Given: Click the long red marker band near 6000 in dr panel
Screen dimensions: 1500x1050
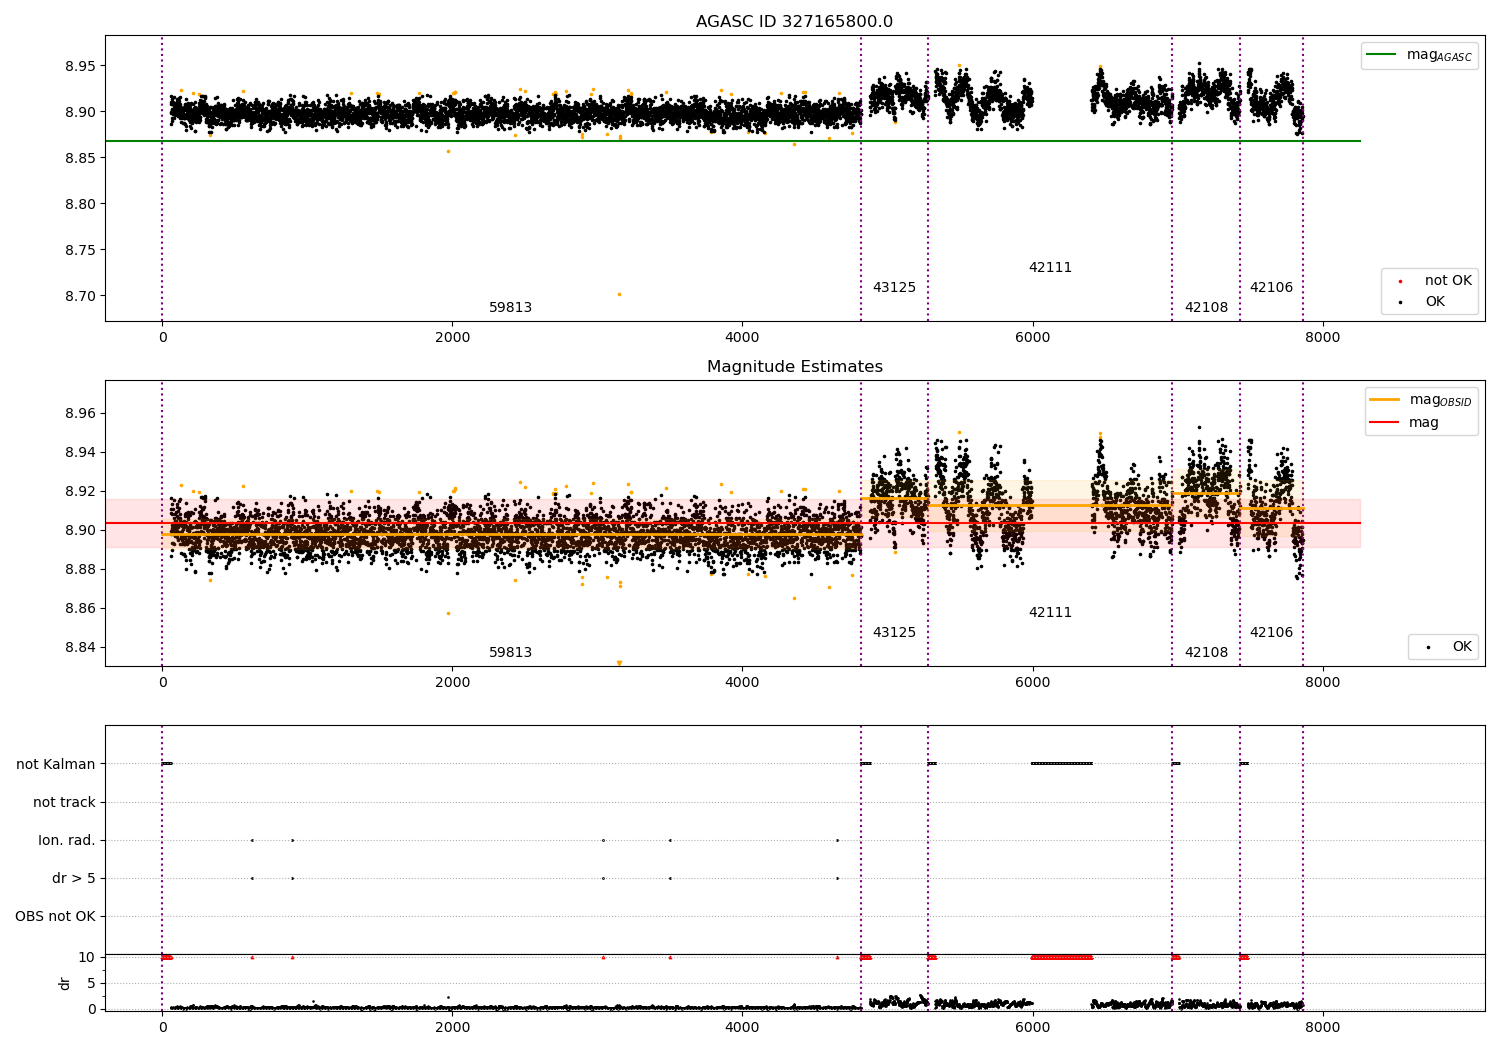Looking at the screenshot, I should (x=1062, y=957).
